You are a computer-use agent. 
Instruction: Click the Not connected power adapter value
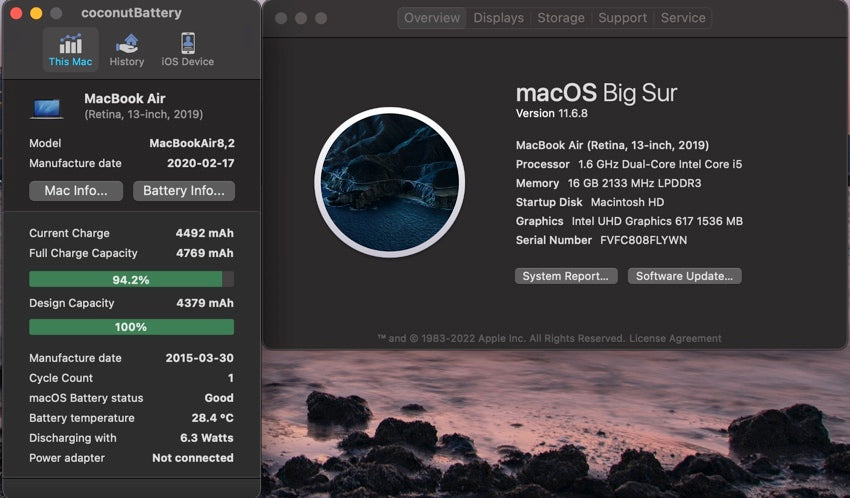click(x=192, y=458)
